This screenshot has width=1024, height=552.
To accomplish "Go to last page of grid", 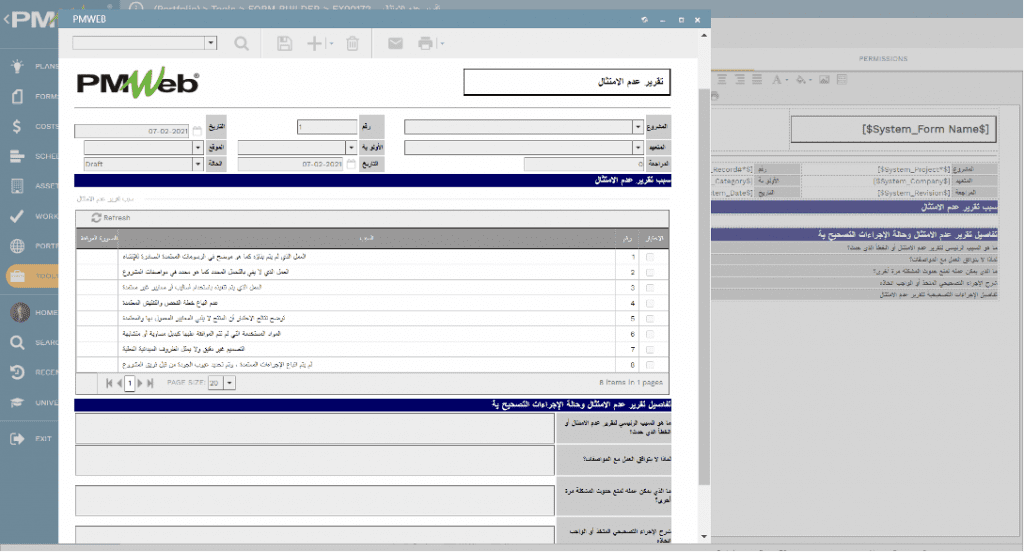I will pyautogui.click(x=150, y=383).
